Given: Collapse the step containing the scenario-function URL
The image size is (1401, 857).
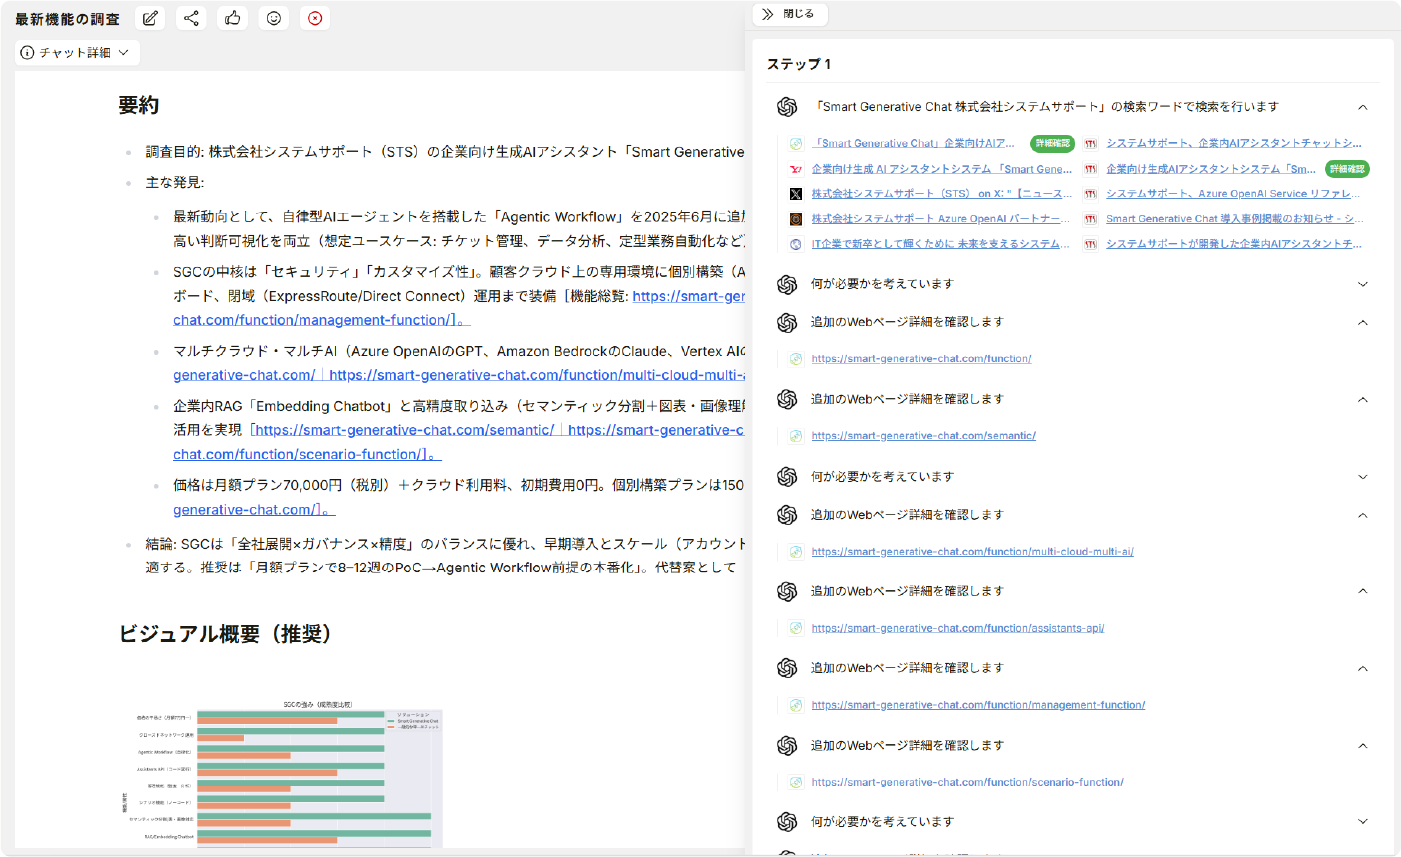Looking at the screenshot, I should point(1362,746).
